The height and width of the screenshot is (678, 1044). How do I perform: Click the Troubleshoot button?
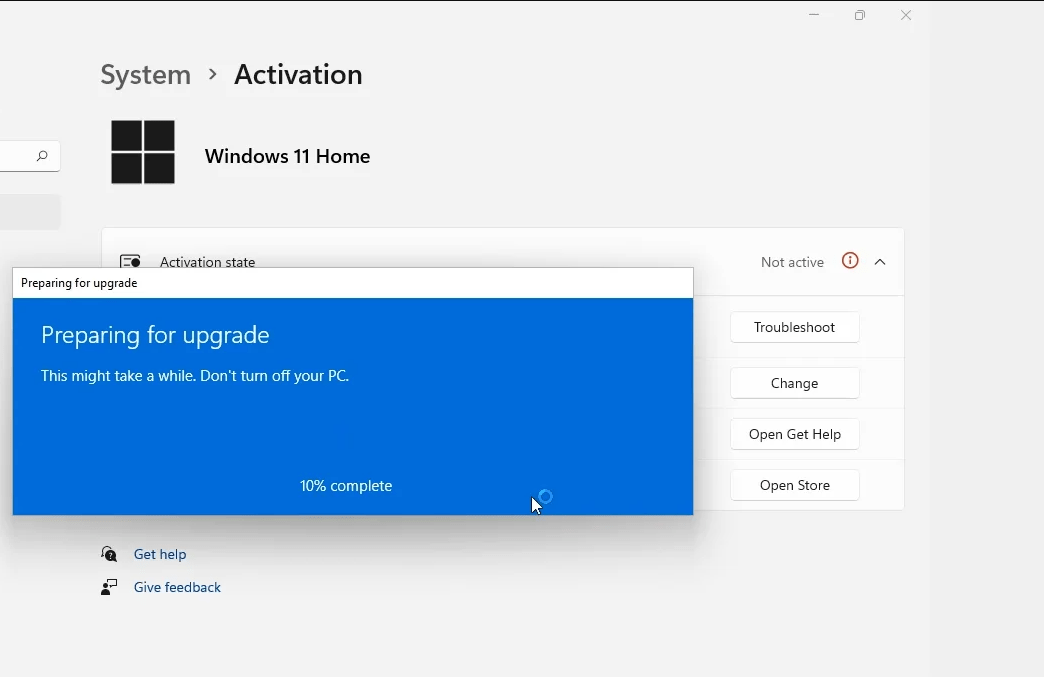point(794,327)
